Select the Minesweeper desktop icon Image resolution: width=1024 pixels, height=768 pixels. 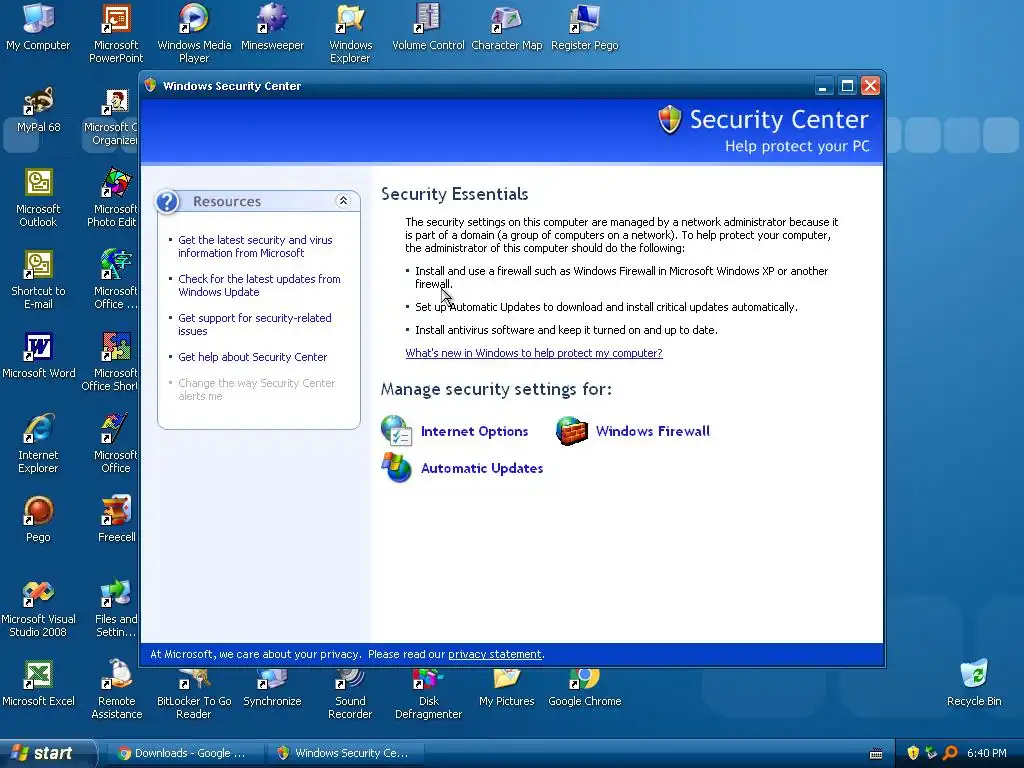[272, 26]
